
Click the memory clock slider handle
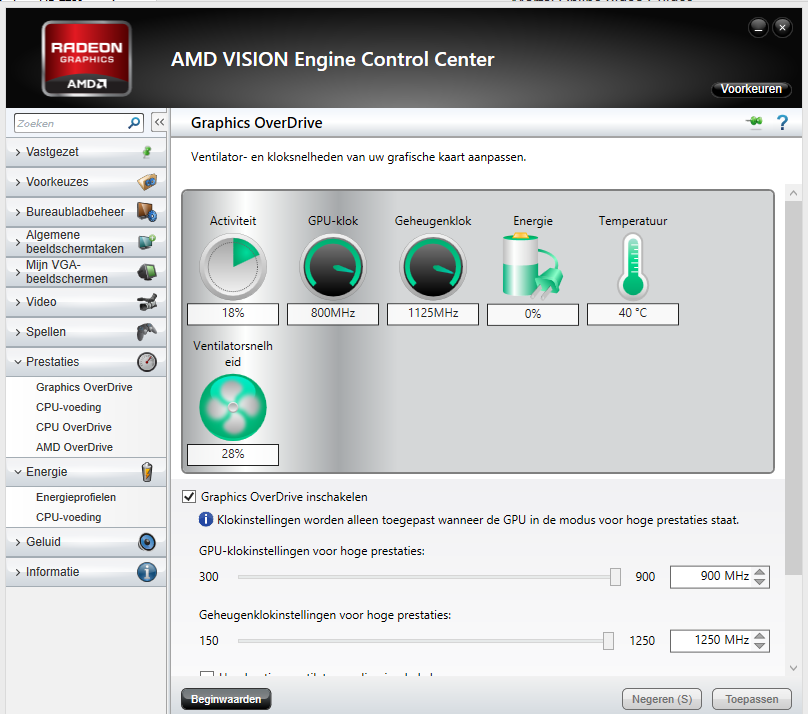click(608, 641)
